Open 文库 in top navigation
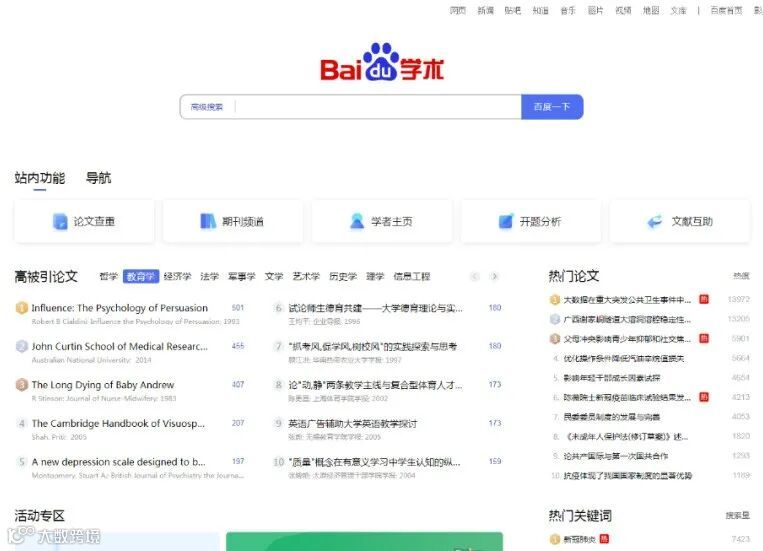Image resolution: width=763 pixels, height=551 pixels. click(678, 10)
